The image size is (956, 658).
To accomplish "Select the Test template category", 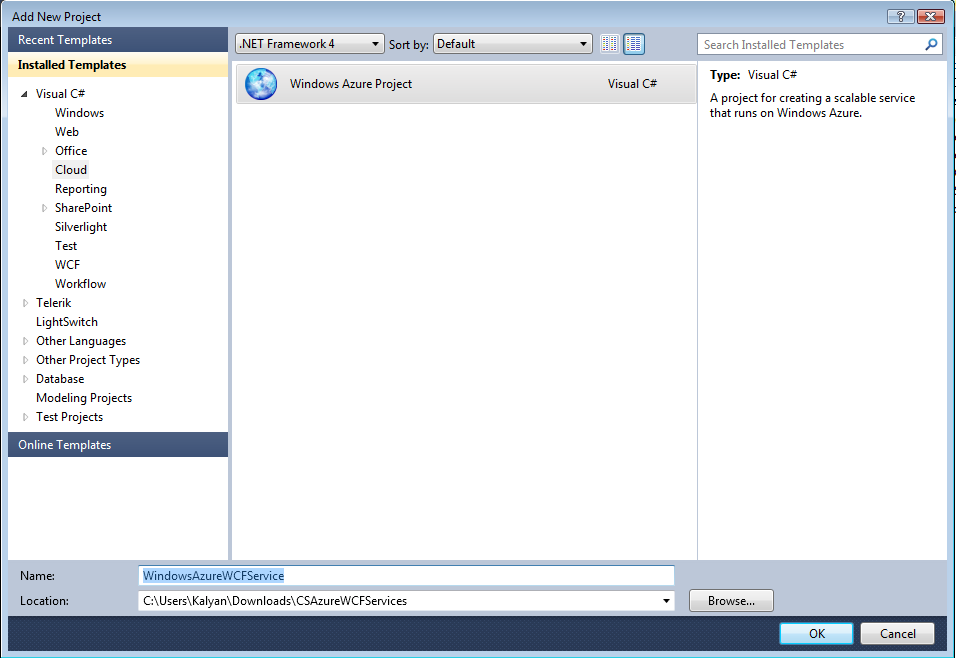I will [66, 246].
